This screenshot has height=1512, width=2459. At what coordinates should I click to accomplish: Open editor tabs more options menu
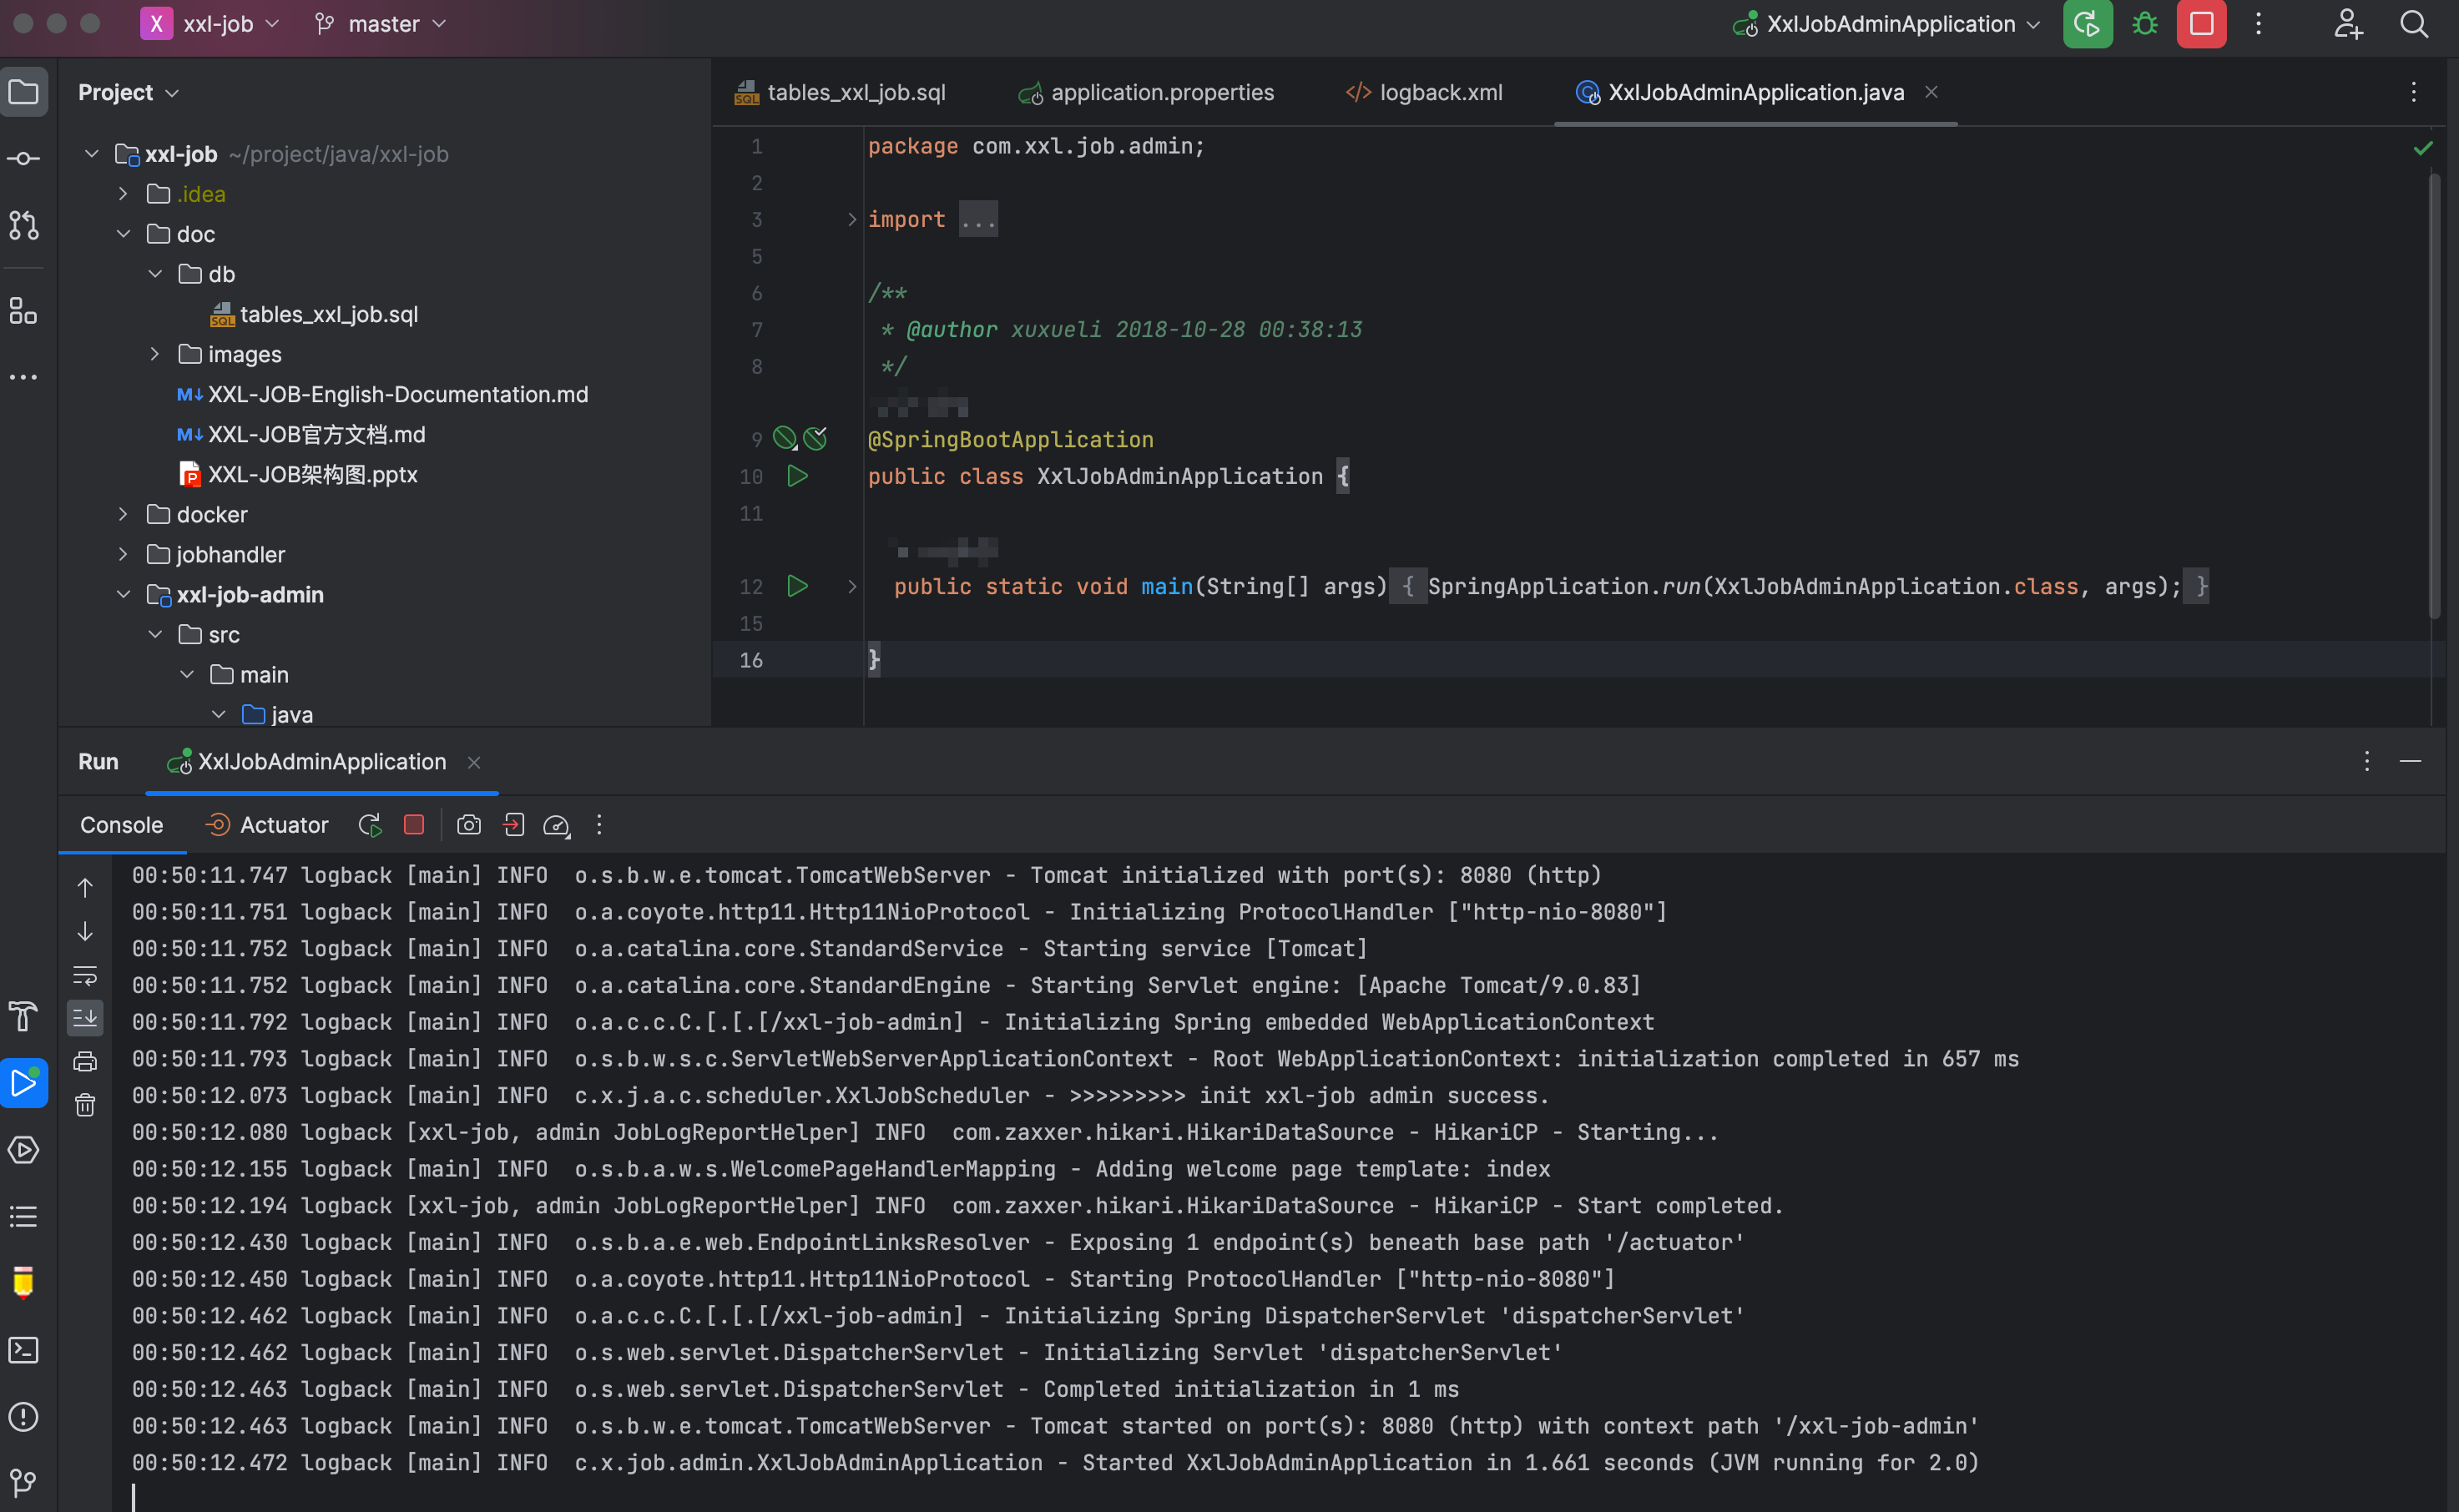point(2414,92)
